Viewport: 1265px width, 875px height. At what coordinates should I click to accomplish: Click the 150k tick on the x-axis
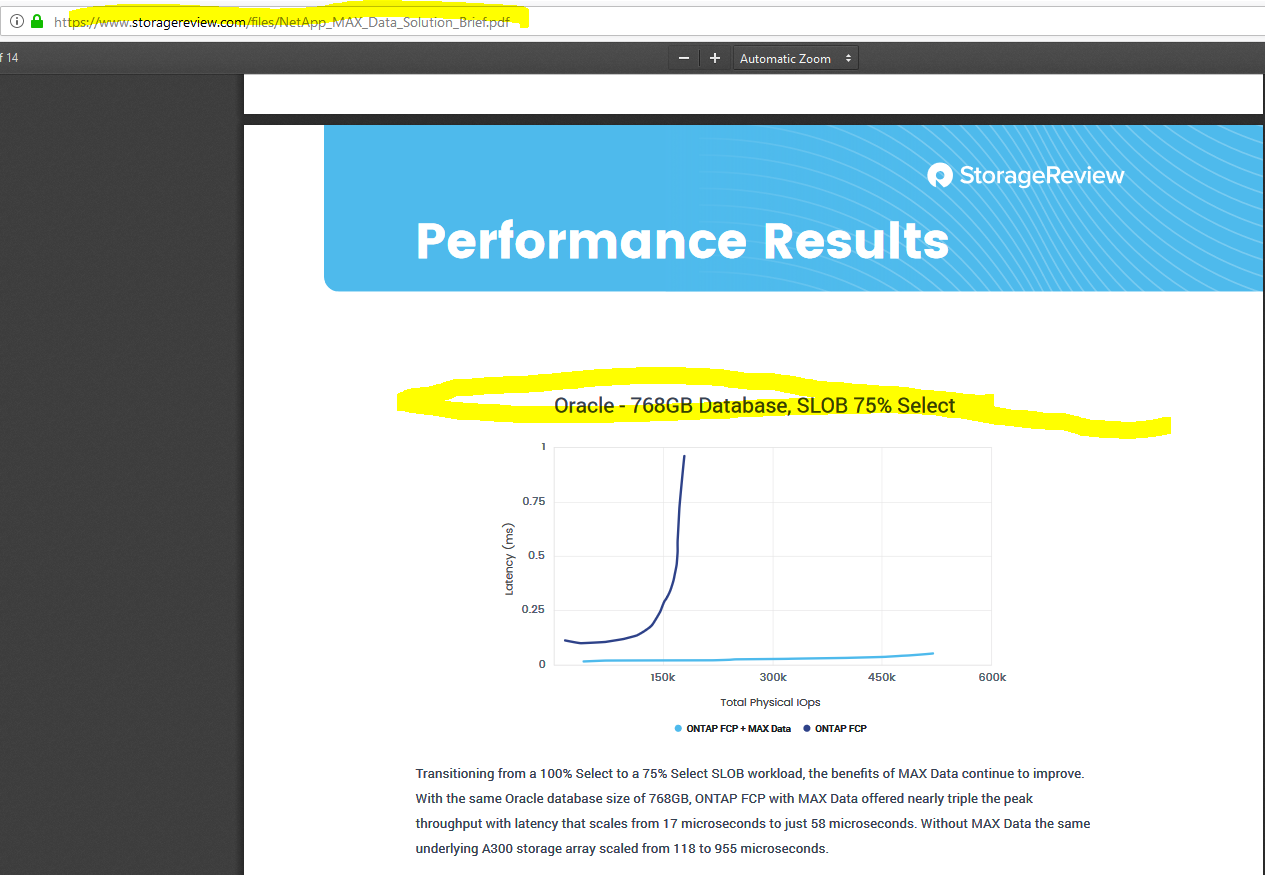[662, 678]
